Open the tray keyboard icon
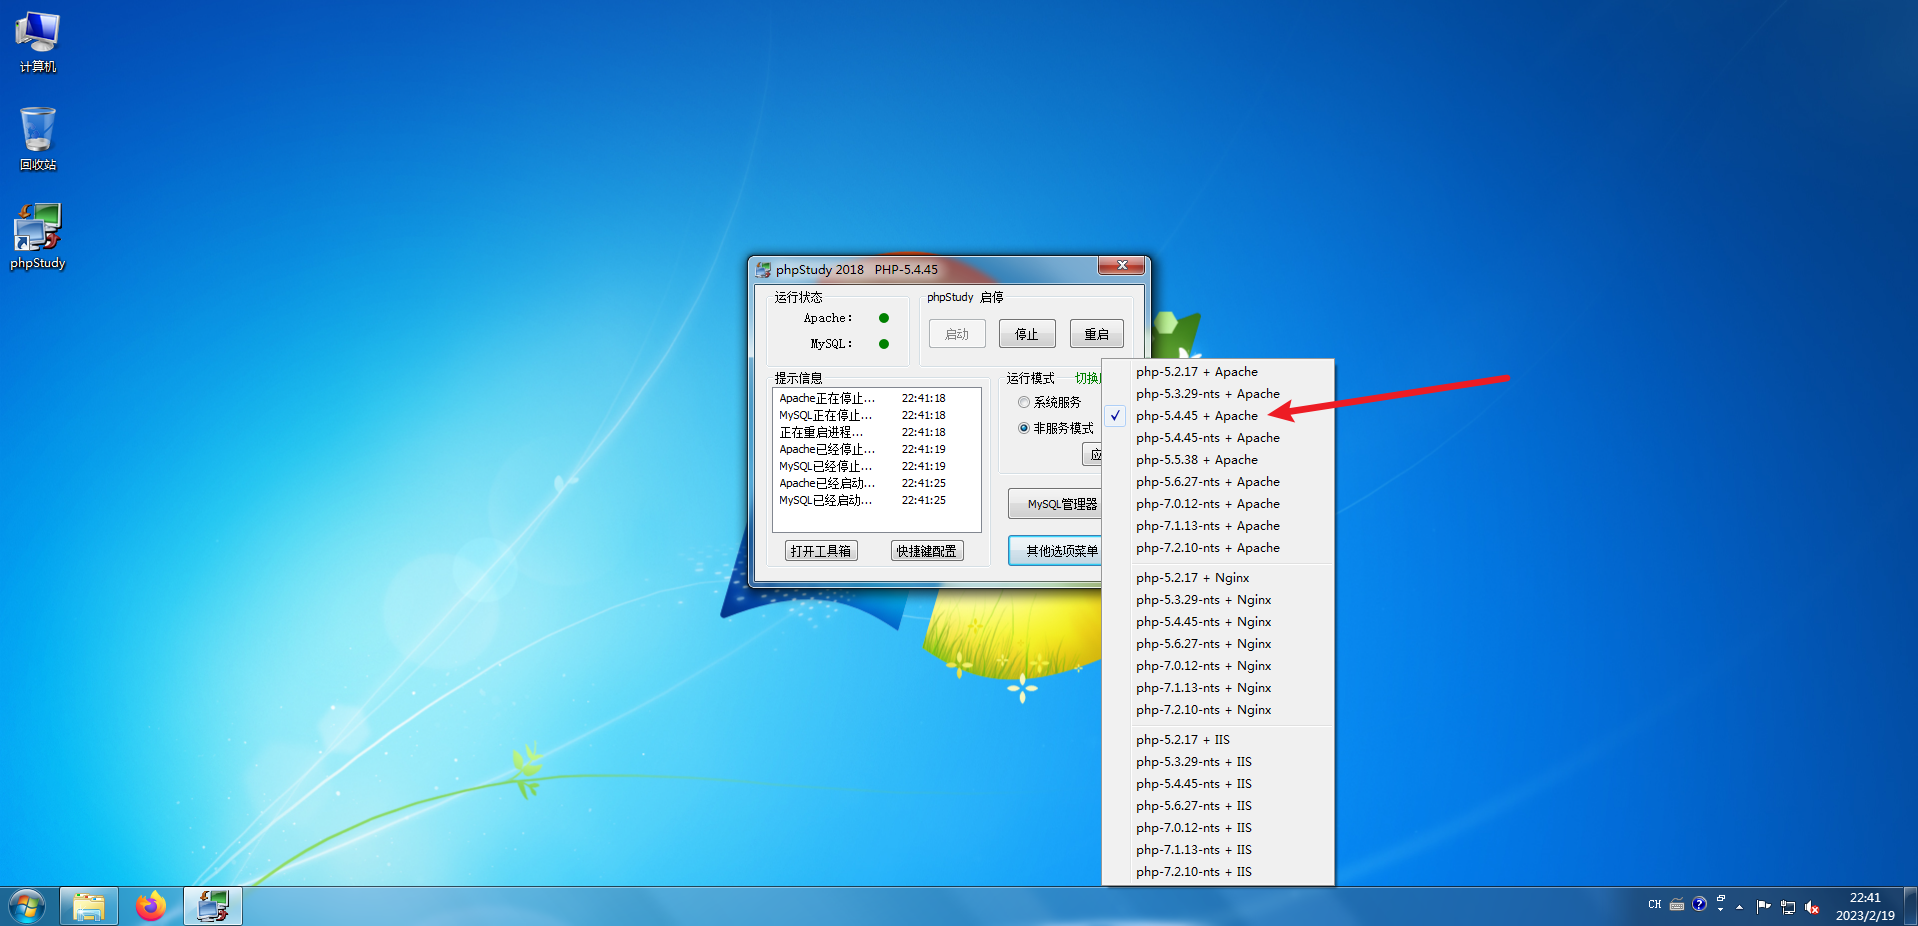Image resolution: width=1918 pixels, height=926 pixels. tap(1677, 905)
